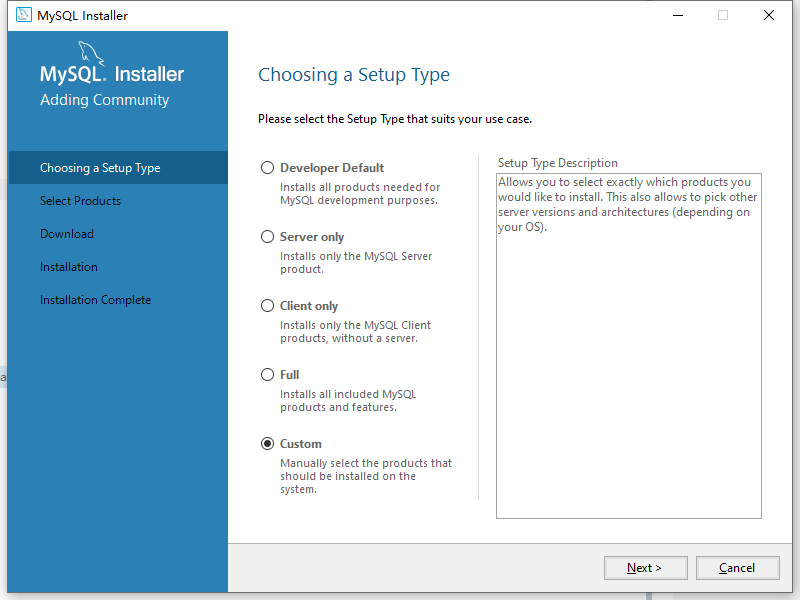Click the Next > button
Viewport: 800px width, 600px height.
pyautogui.click(x=645, y=568)
